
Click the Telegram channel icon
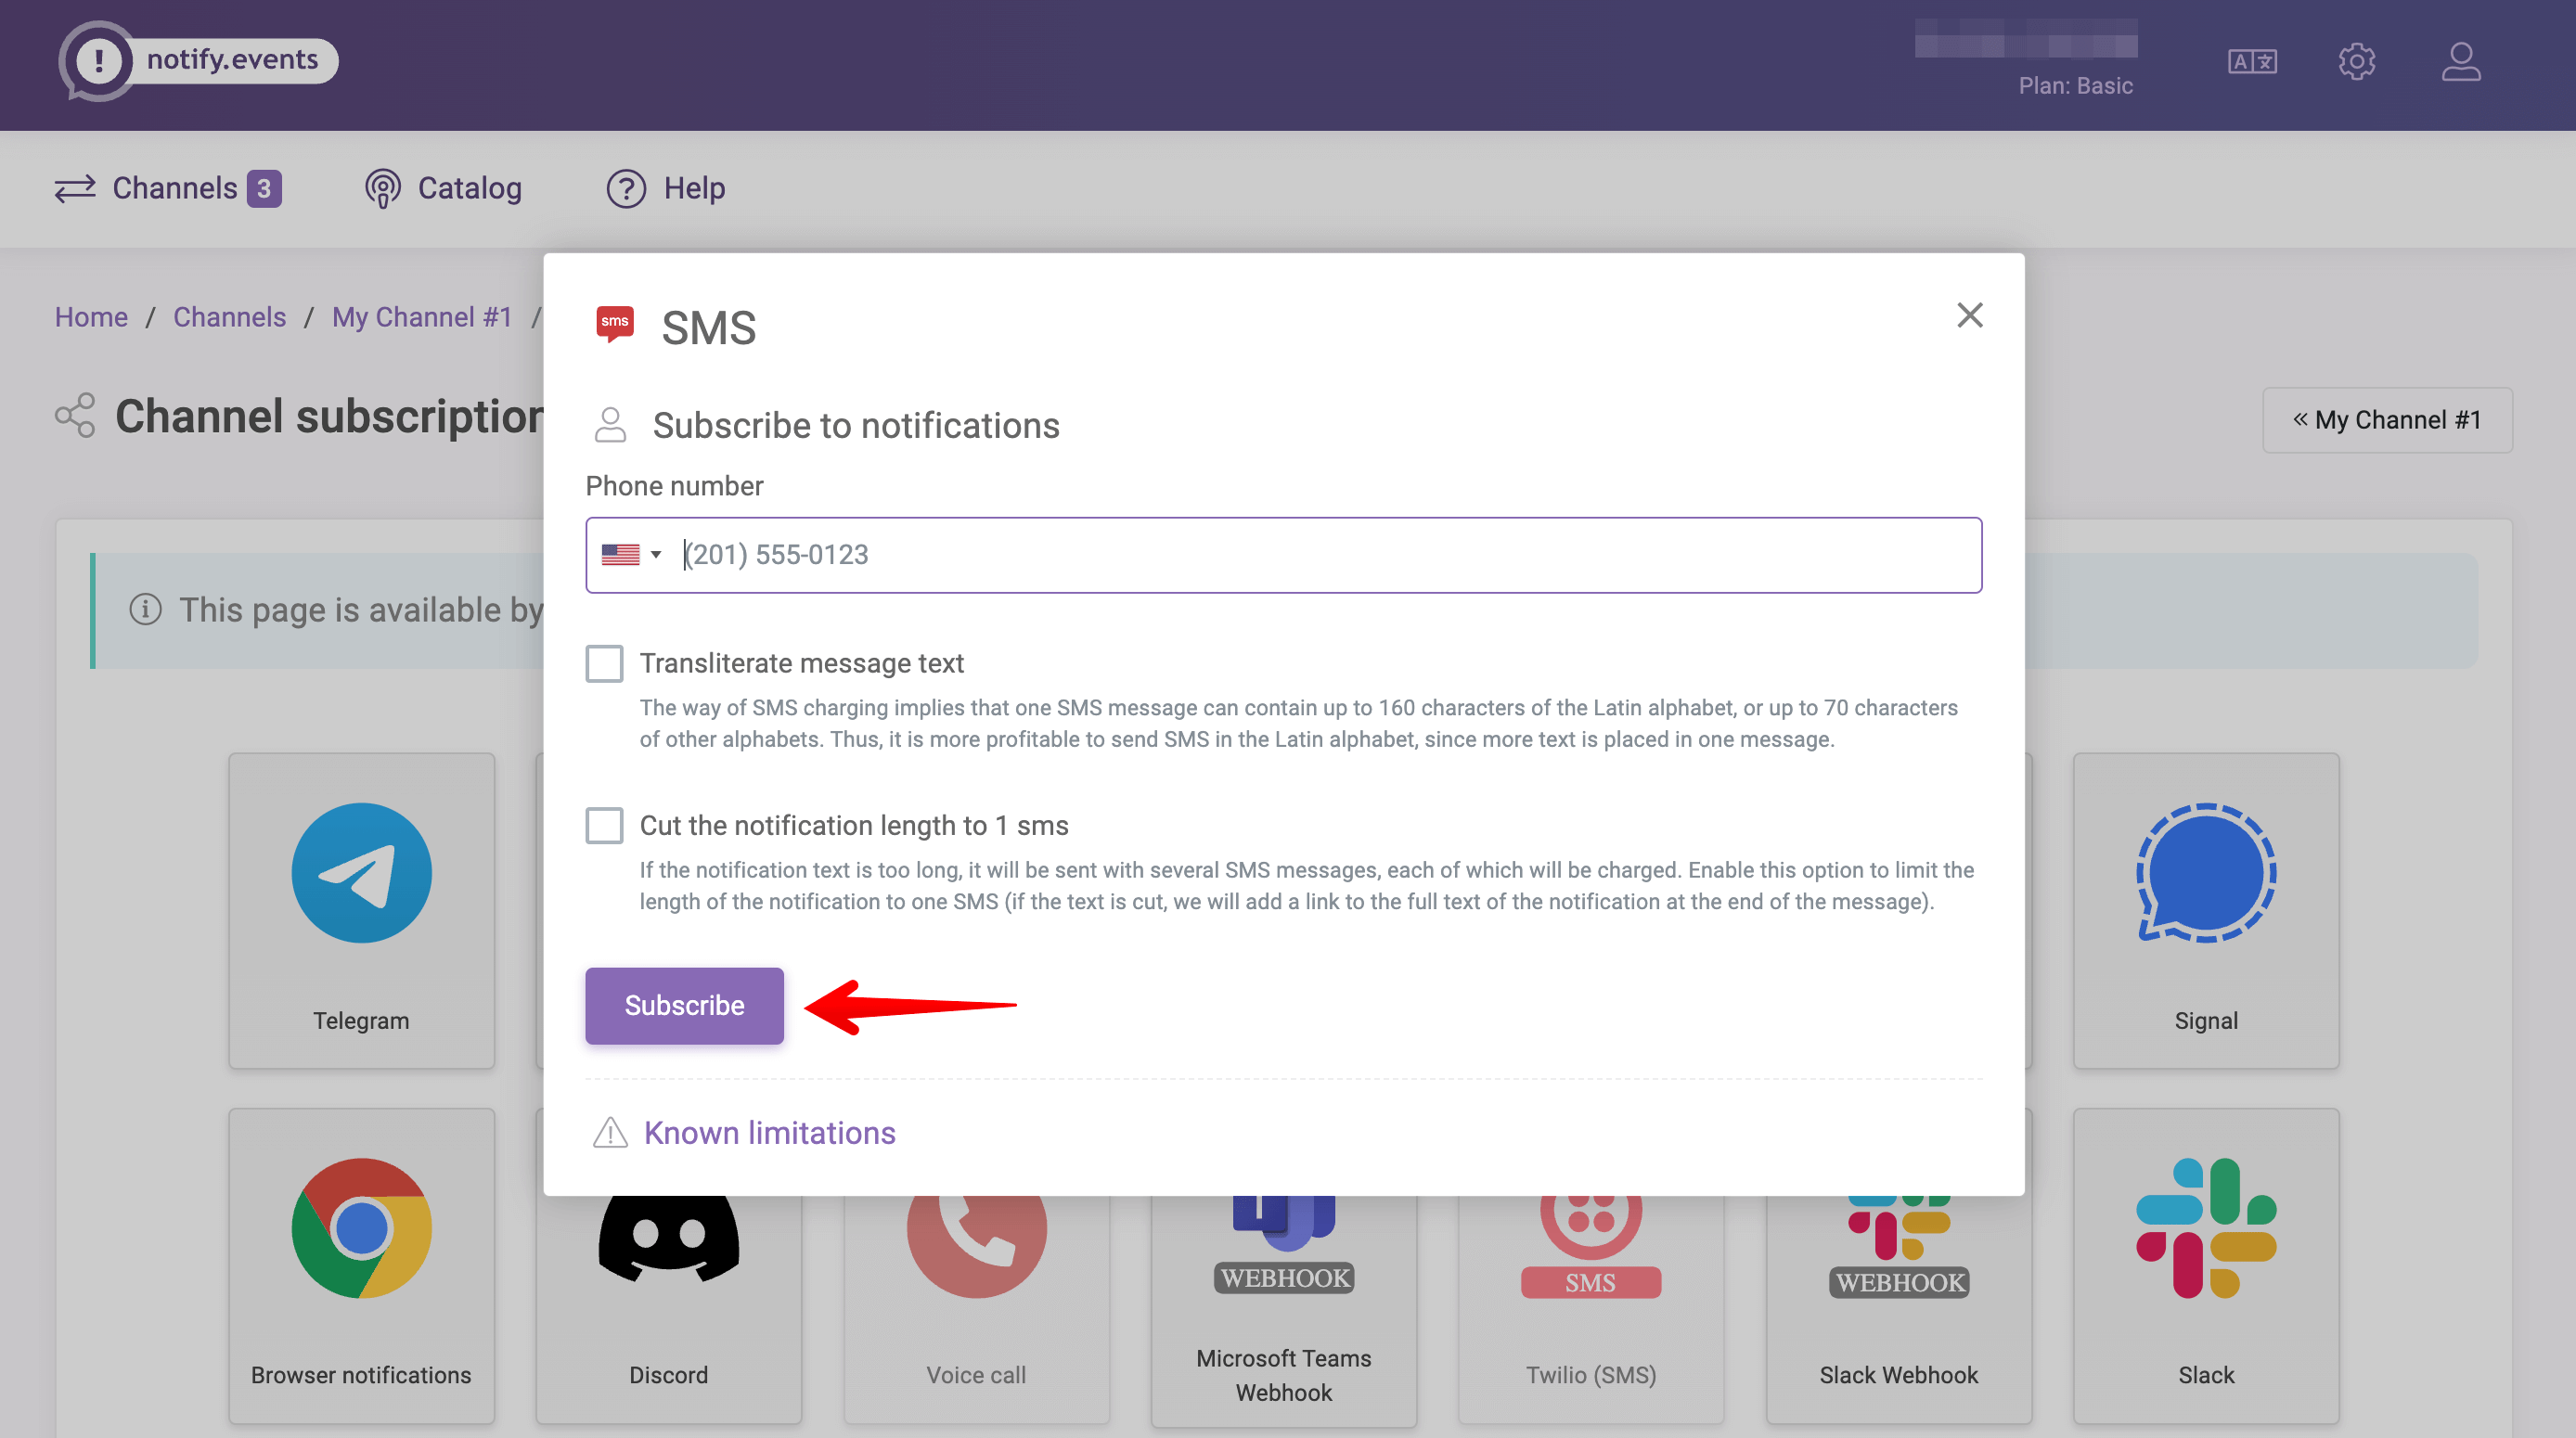(361, 872)
